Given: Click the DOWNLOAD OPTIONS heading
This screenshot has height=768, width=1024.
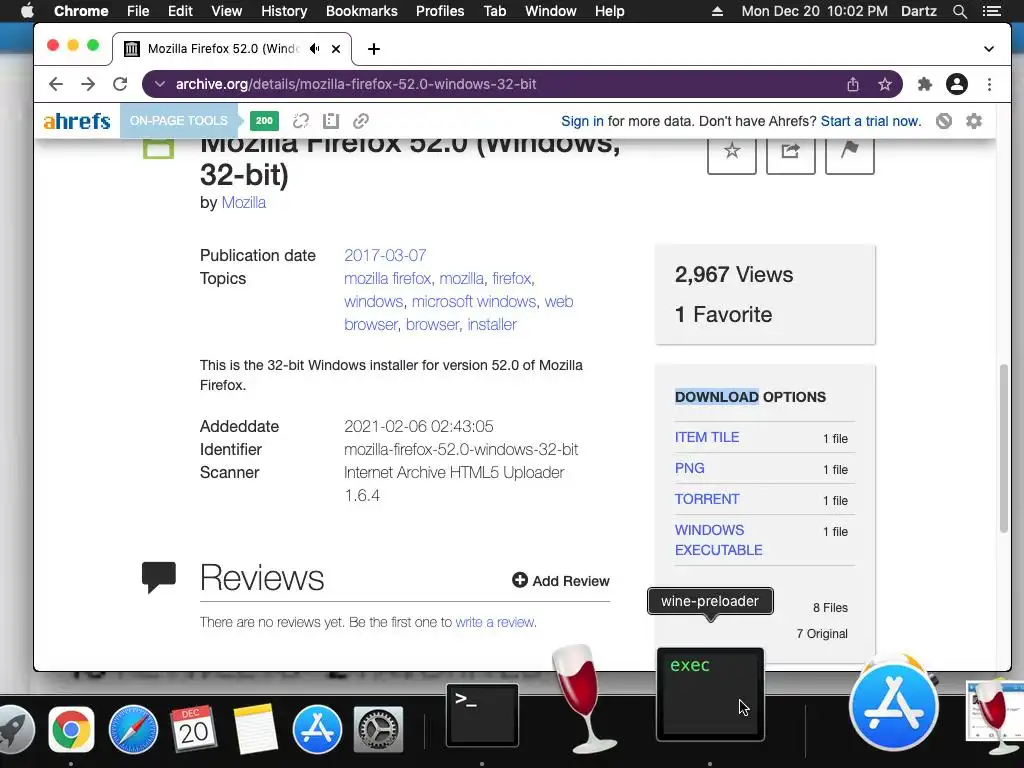Looking at the screenshot, I should click(750, 397).
